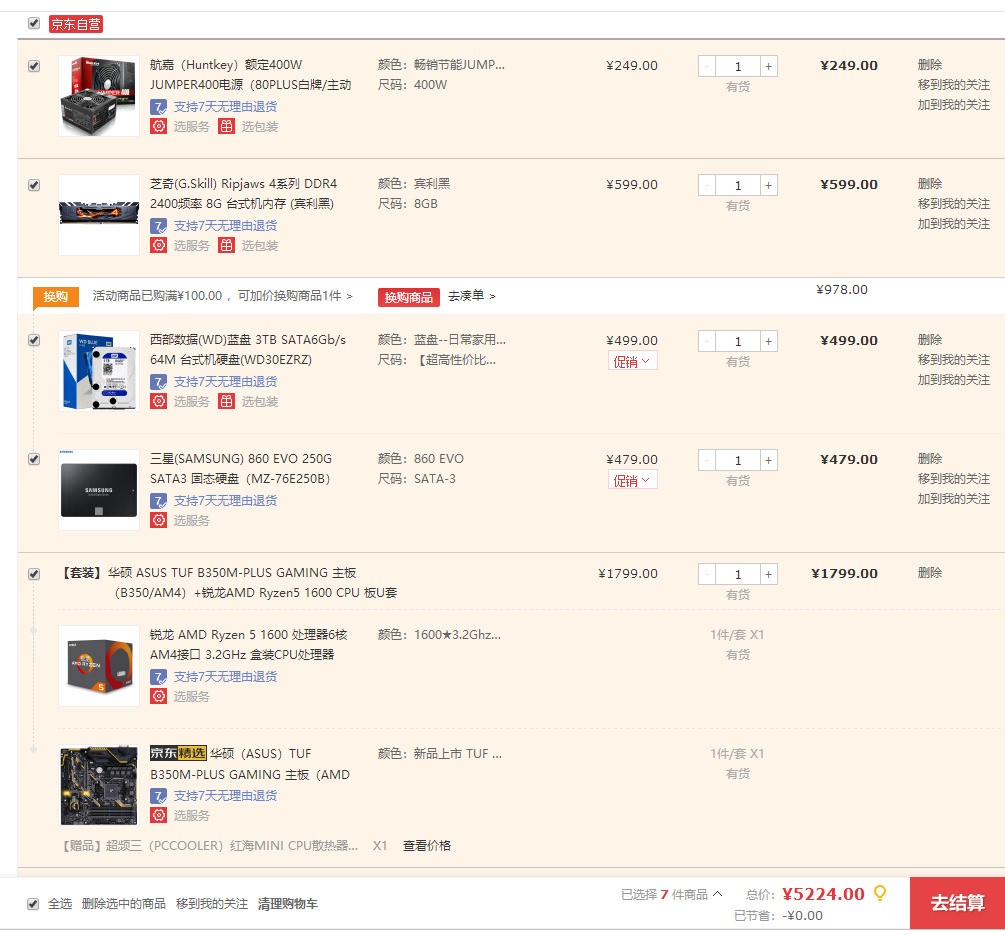
Task: Move G.Skill memory to my favorites
Action: click(953, 204)
